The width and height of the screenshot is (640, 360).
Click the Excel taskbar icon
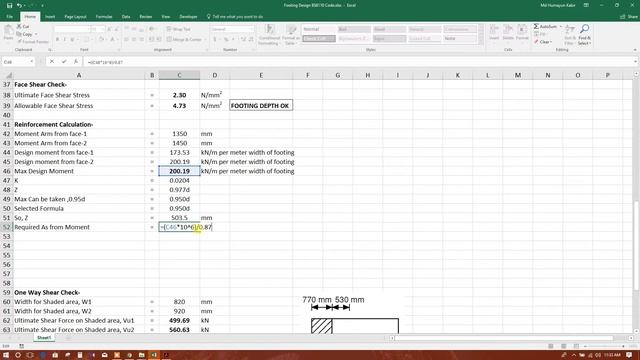pos(154,355)
